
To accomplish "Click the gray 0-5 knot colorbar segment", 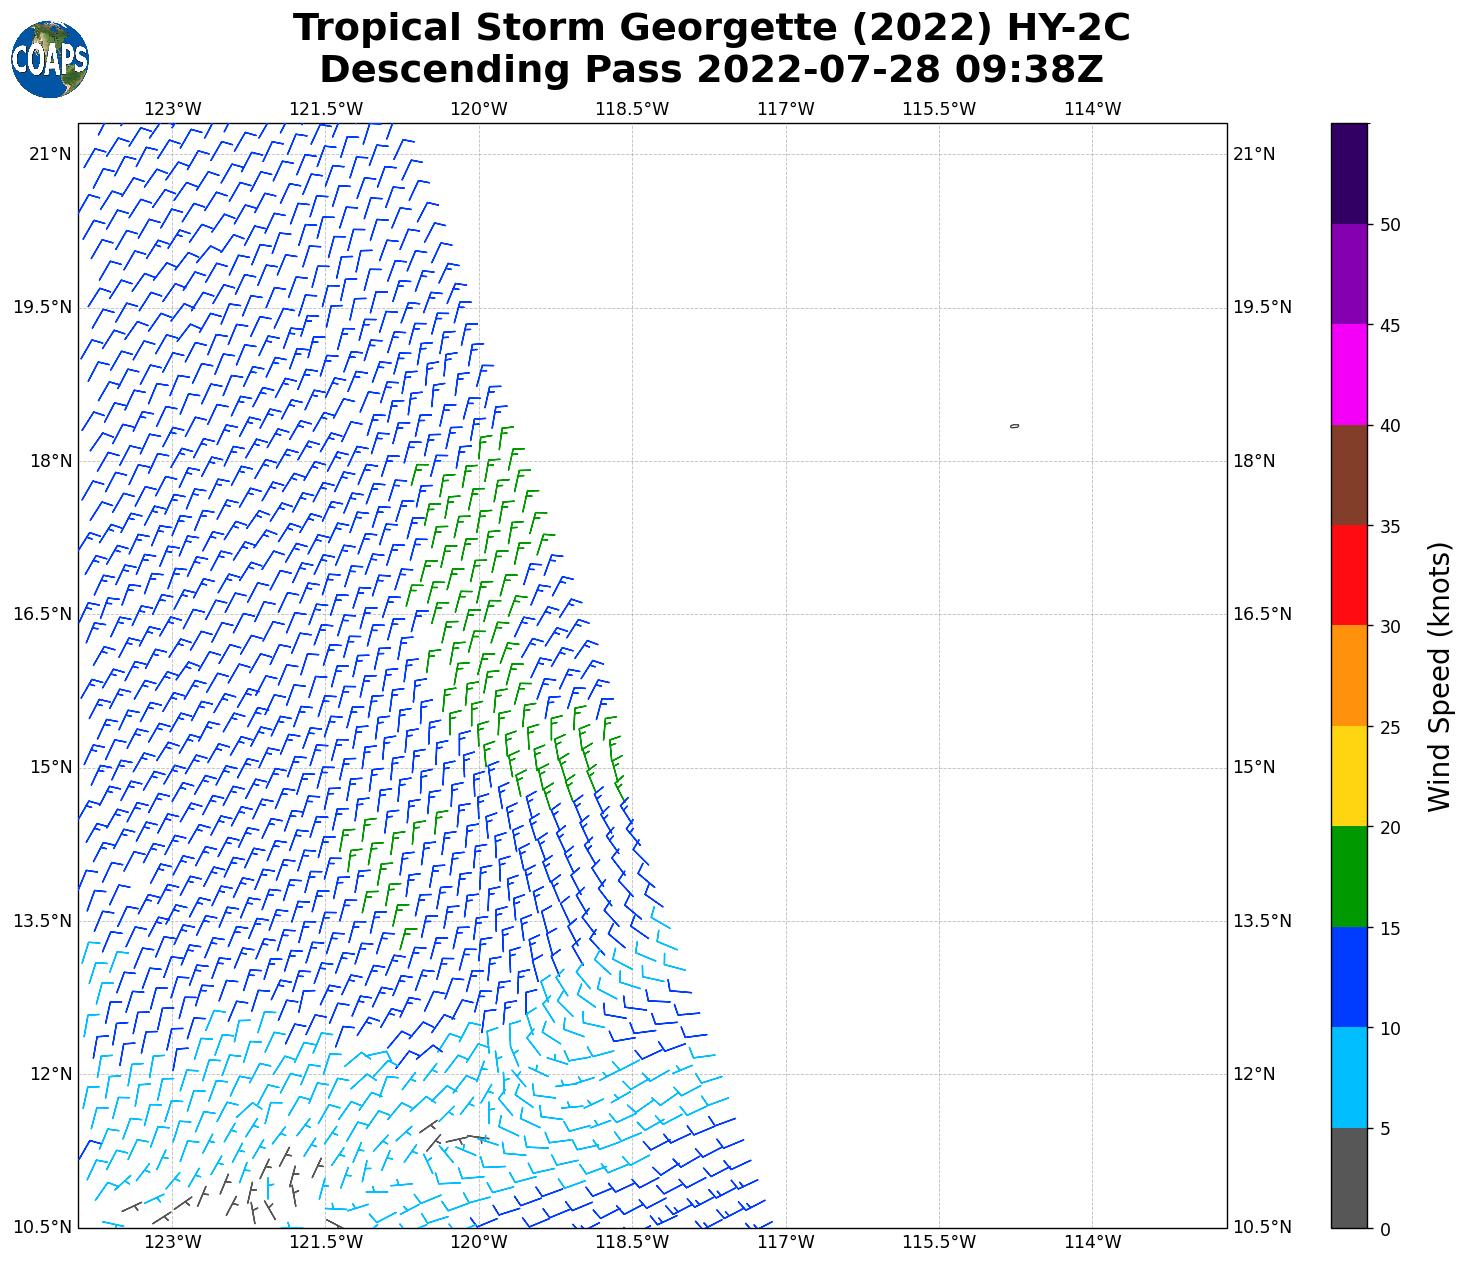I will (x=1349, y=1177).
